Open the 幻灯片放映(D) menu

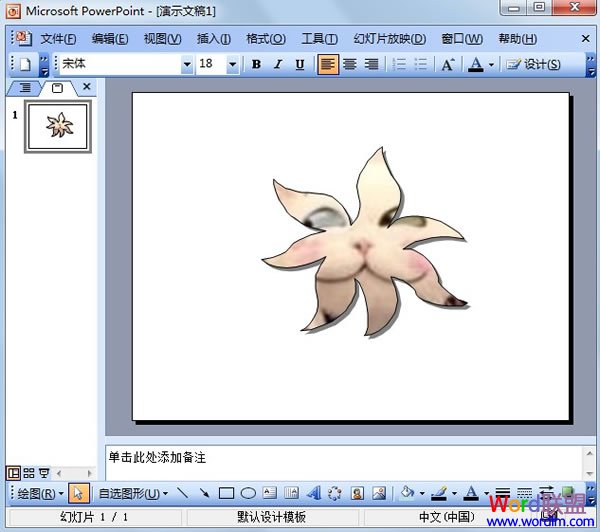[390, 39]
